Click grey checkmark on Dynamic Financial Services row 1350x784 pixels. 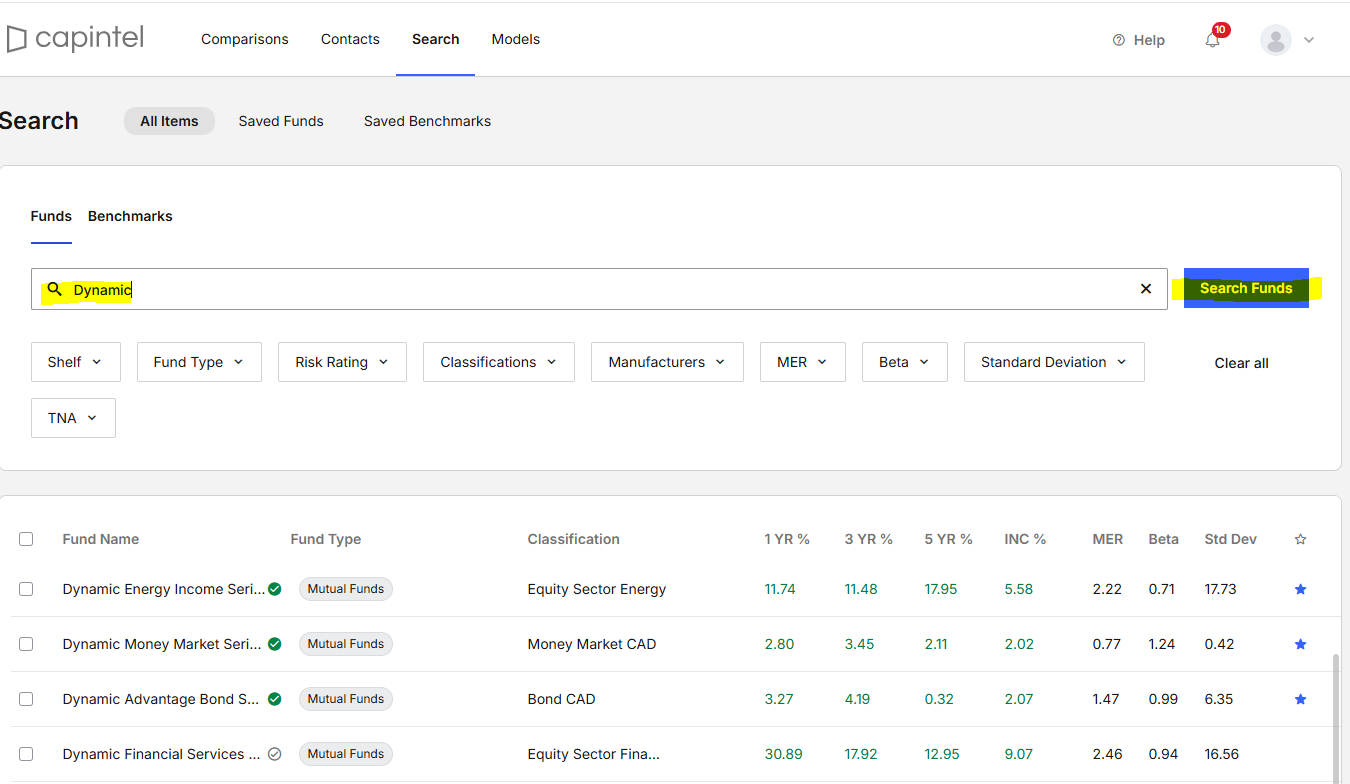coord(275,754)
